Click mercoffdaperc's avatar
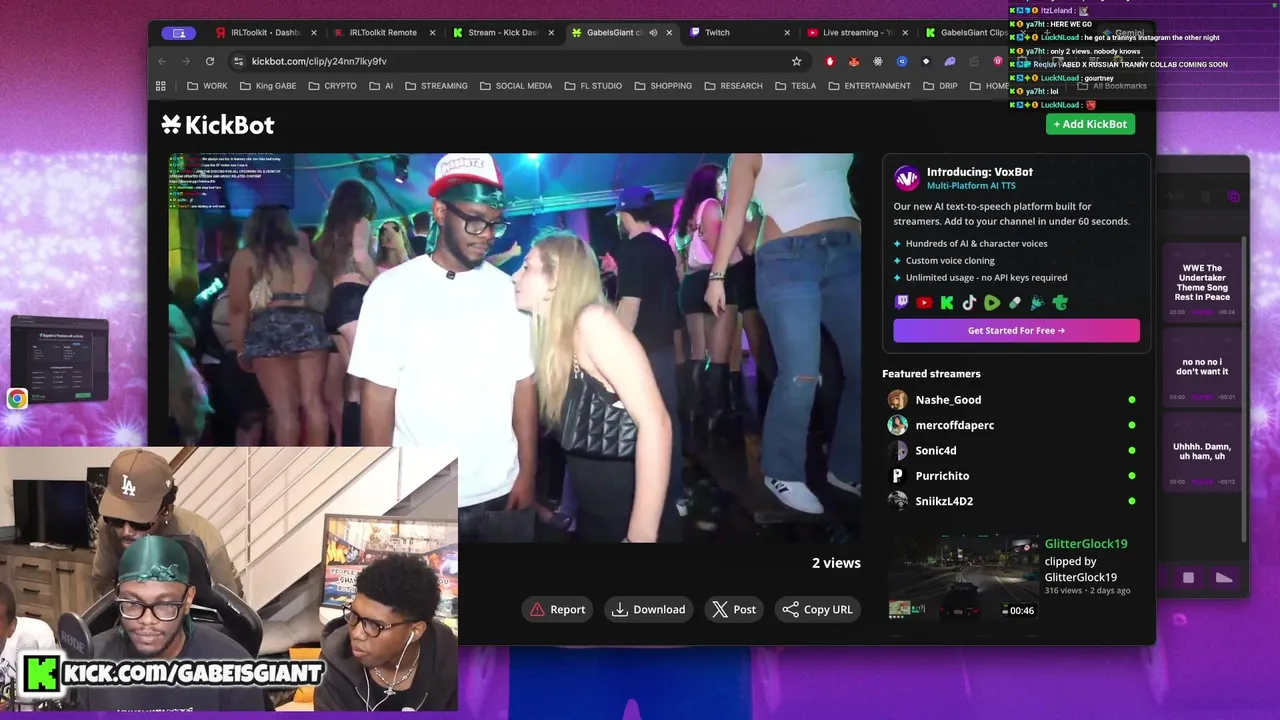Viewport: 1280px width, 720px height. [x=898, y=425]
